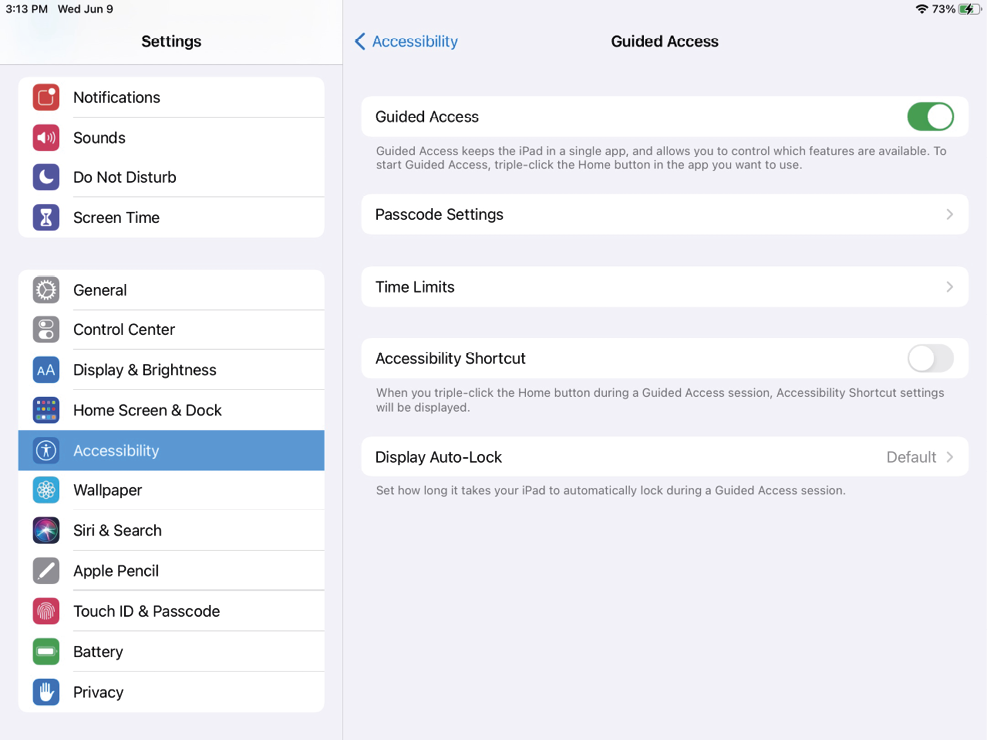Open Sounds via its speaker icon
This screenshot has width=987, height=740.
pos(46,137)
